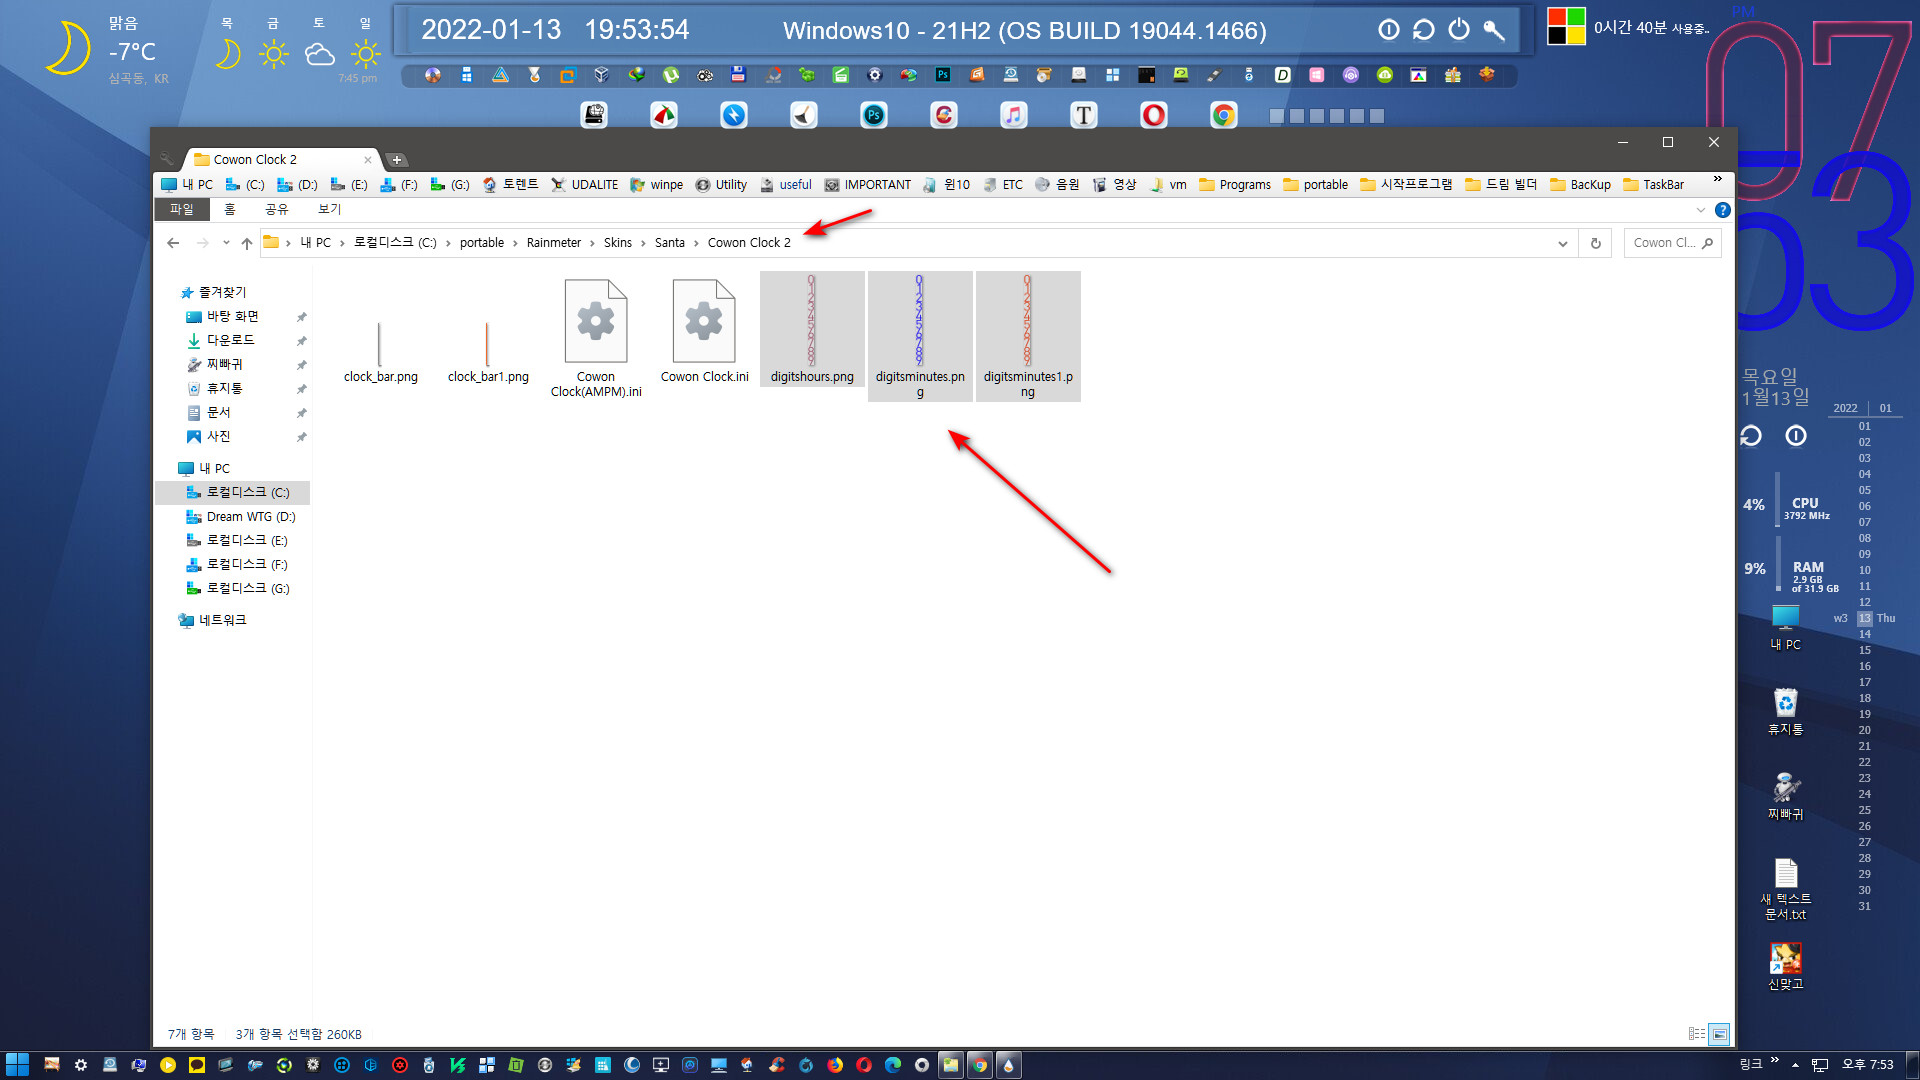Open the File Explorer help question mark icon
1920x1080 pixels.
[1722, 210]
